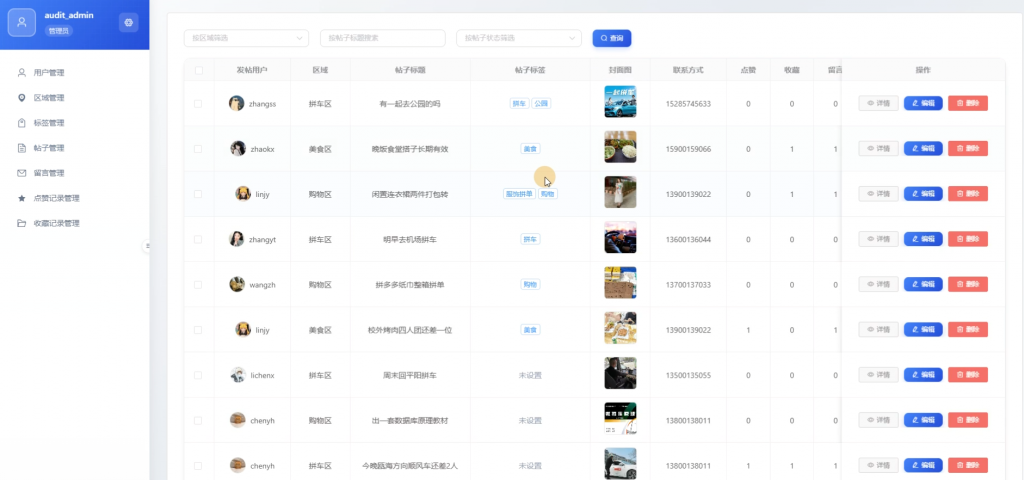Check the row checkbox for zhangyt
Screen dimensions: 1024x480
click(199, 240)
